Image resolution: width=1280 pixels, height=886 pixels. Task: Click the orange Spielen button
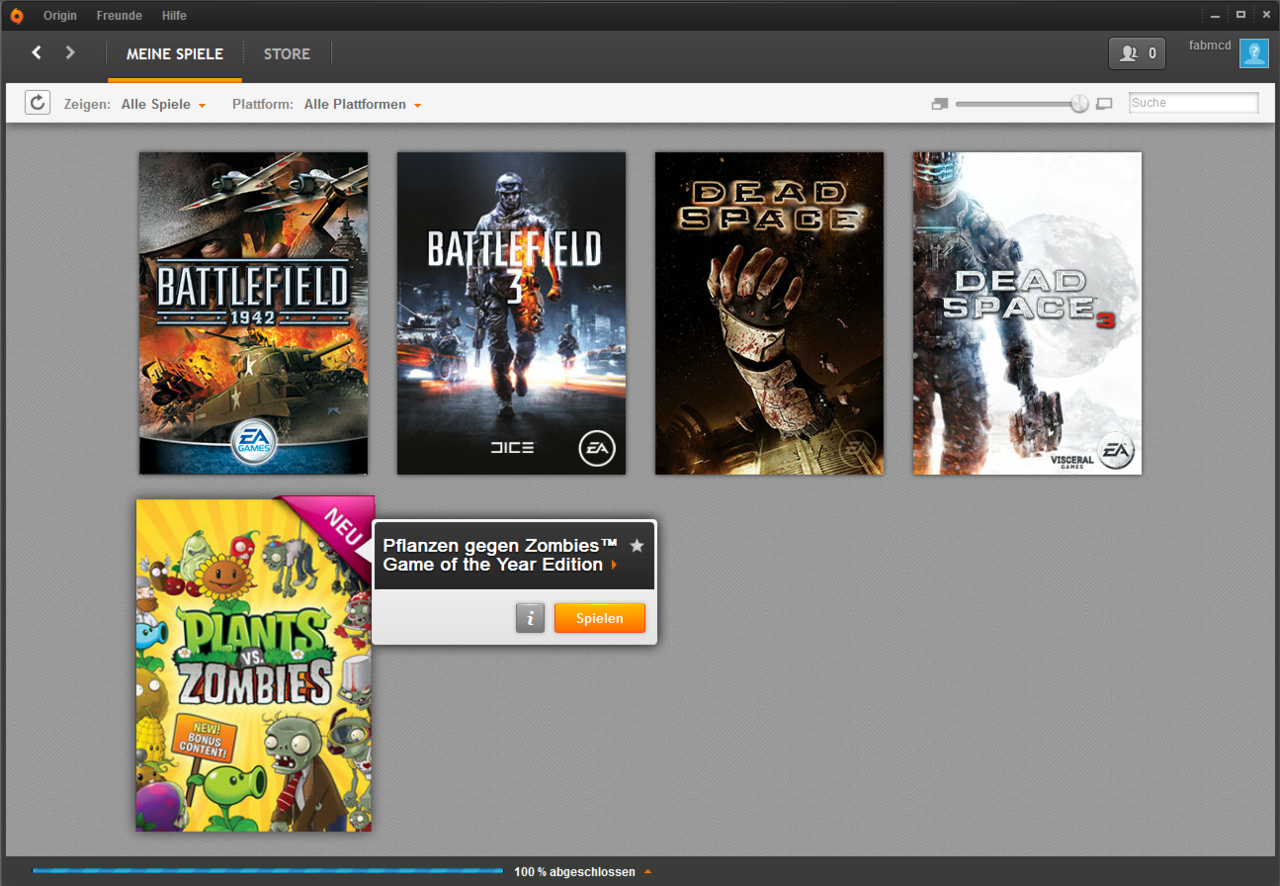coord(600,618)
